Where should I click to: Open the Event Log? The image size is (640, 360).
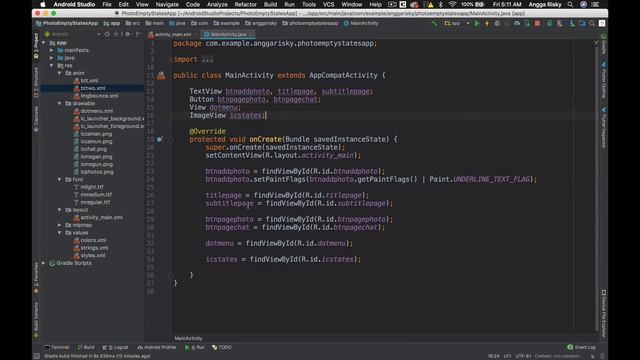(582, 347)
